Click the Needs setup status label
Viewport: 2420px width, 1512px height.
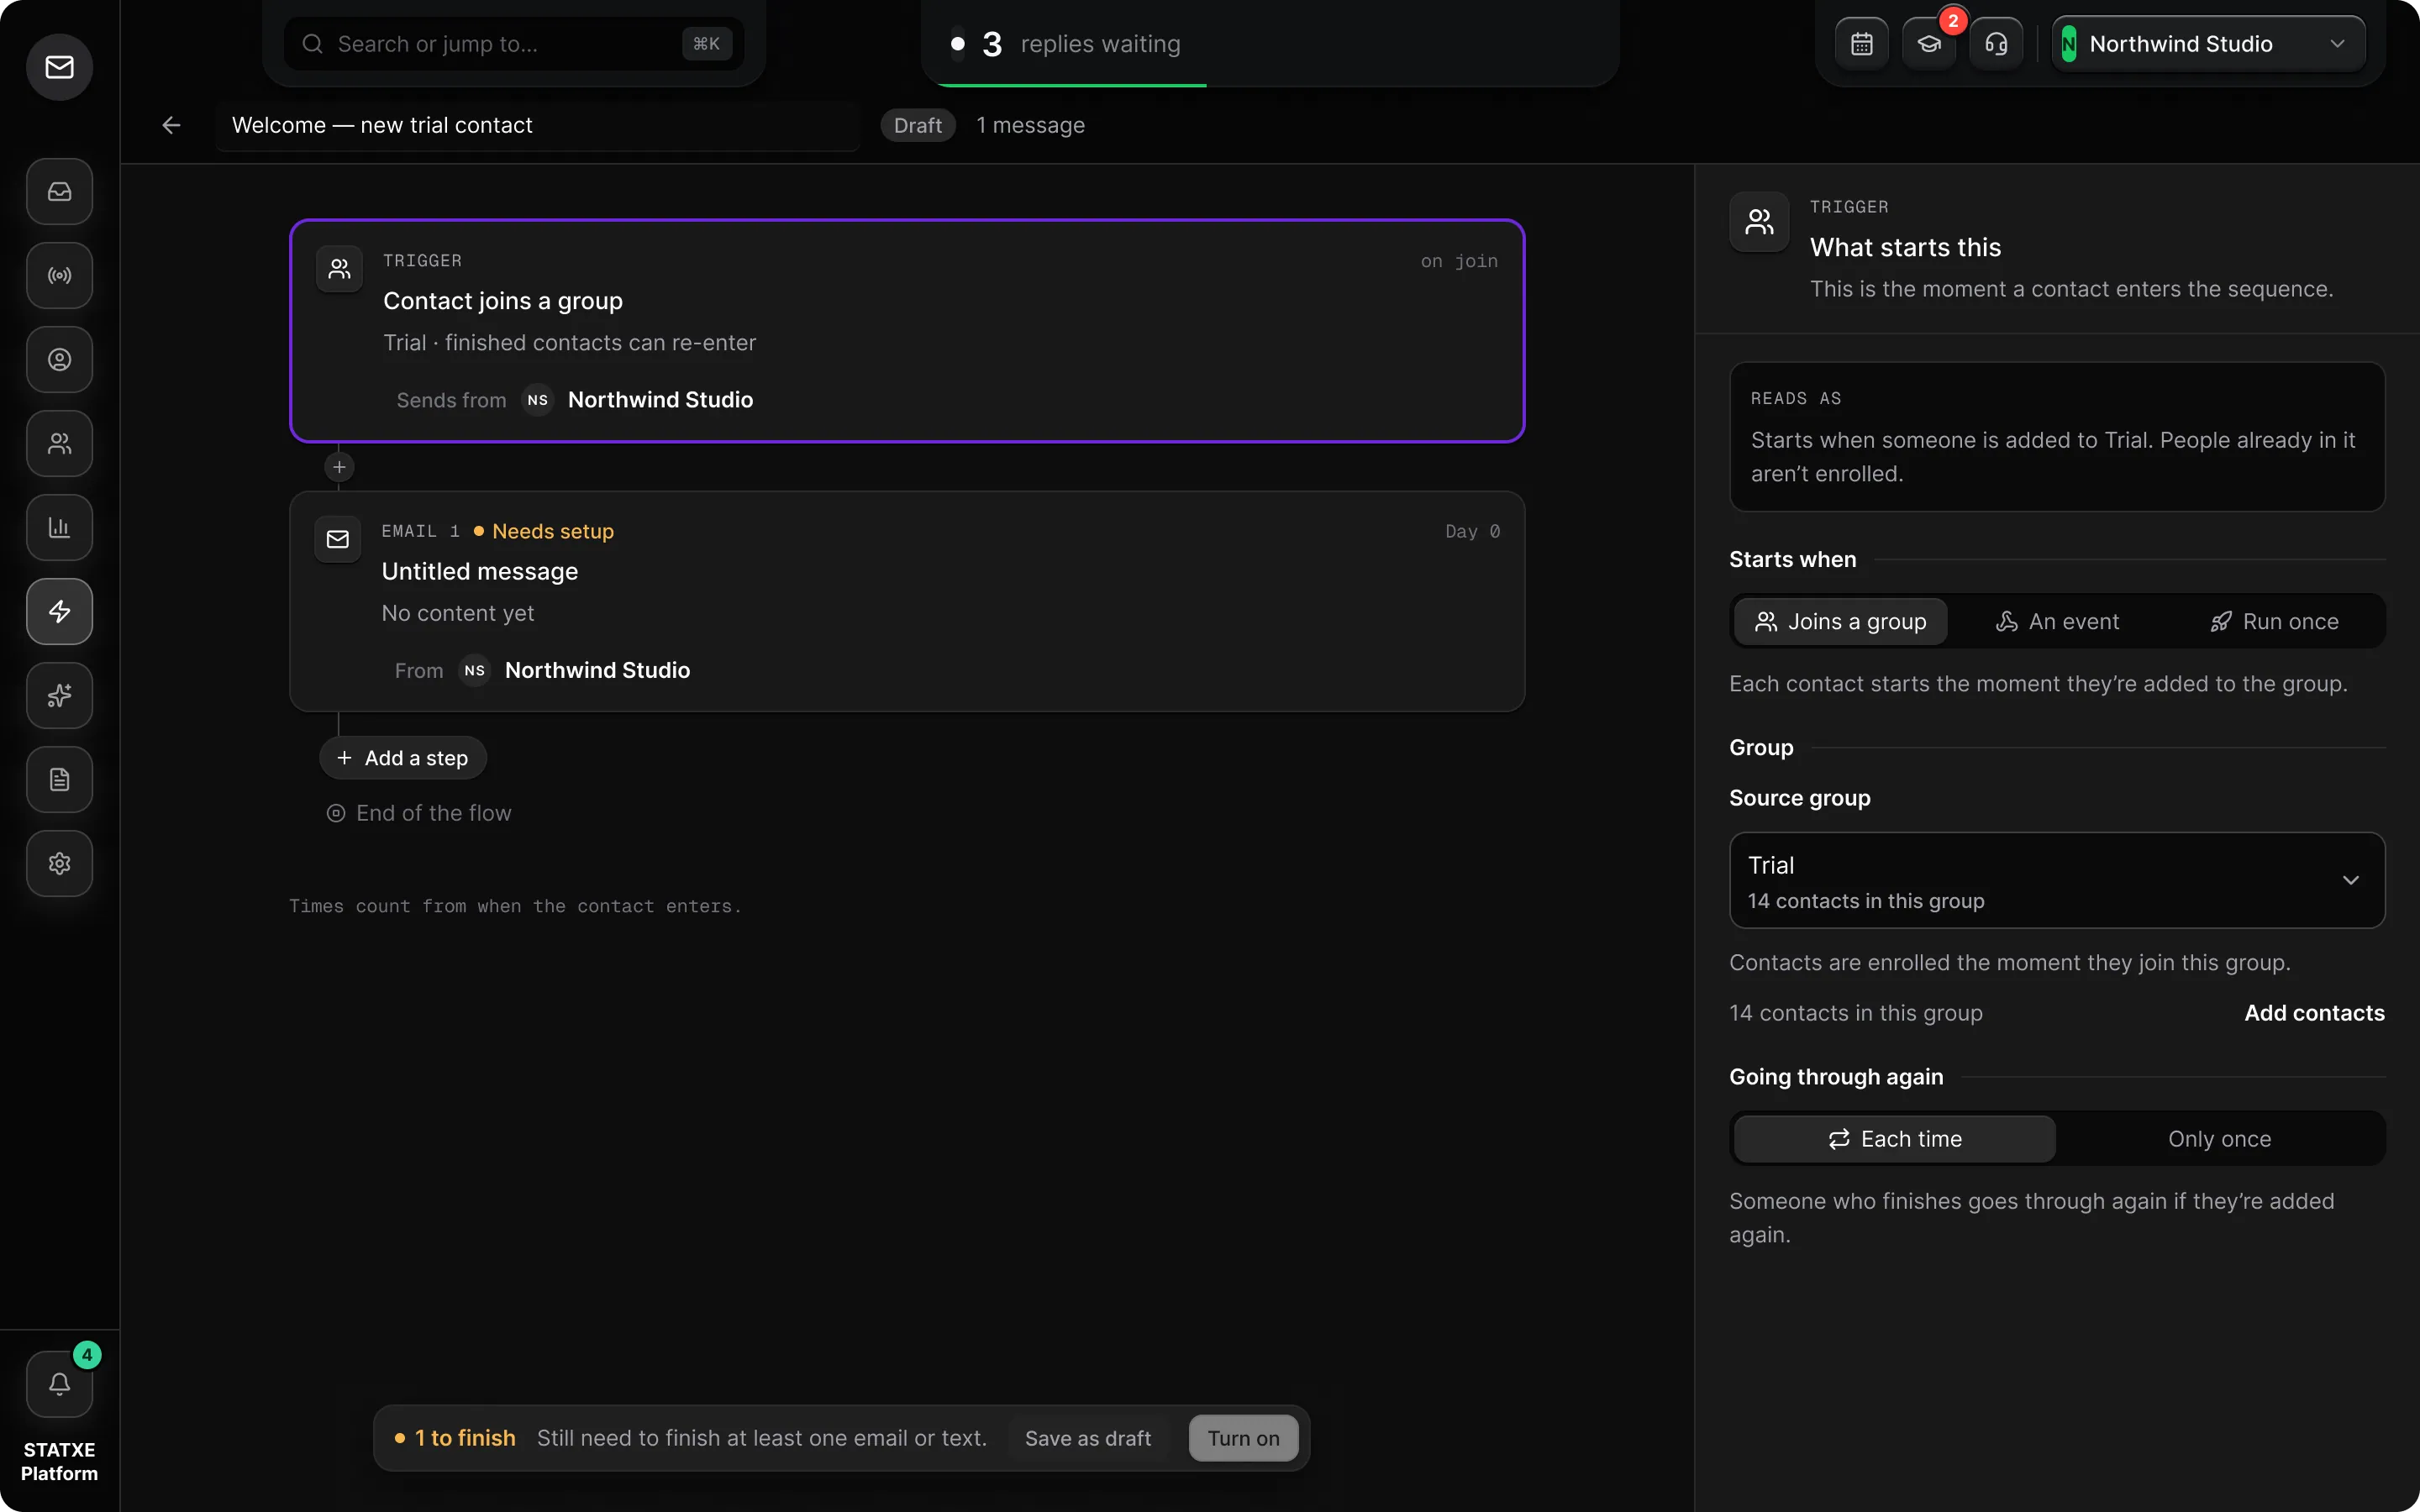[x=544, y=532]
